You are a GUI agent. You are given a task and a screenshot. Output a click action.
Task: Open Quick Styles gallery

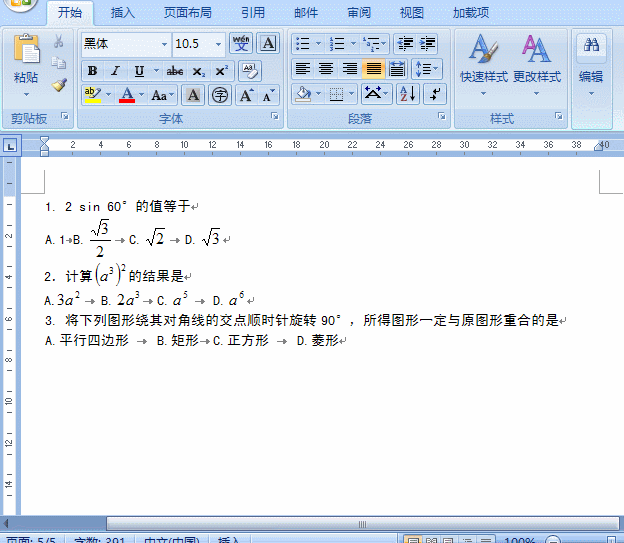(484, 64)
